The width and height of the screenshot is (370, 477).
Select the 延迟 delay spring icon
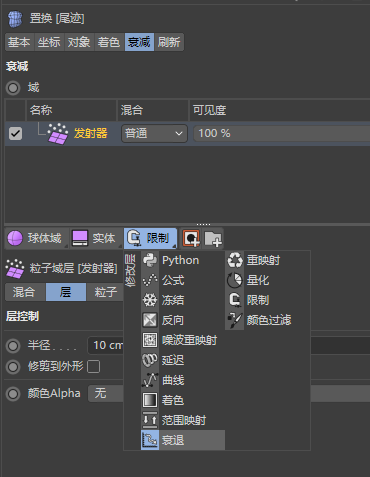(150, 360)
